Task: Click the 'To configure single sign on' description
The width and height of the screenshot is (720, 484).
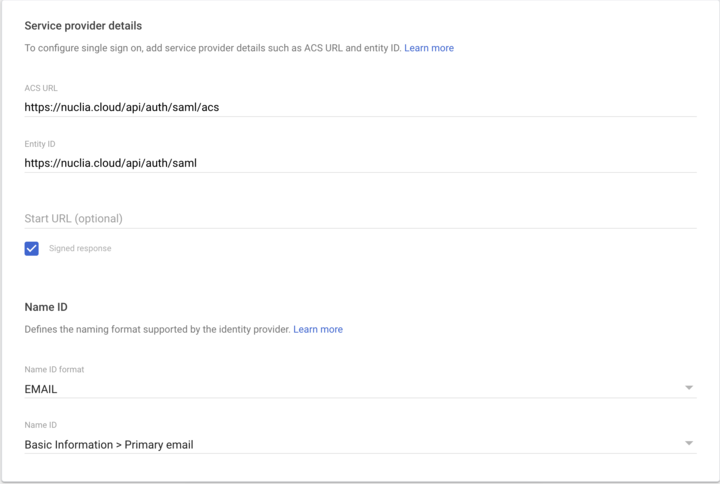Action: tap(213, 48)
